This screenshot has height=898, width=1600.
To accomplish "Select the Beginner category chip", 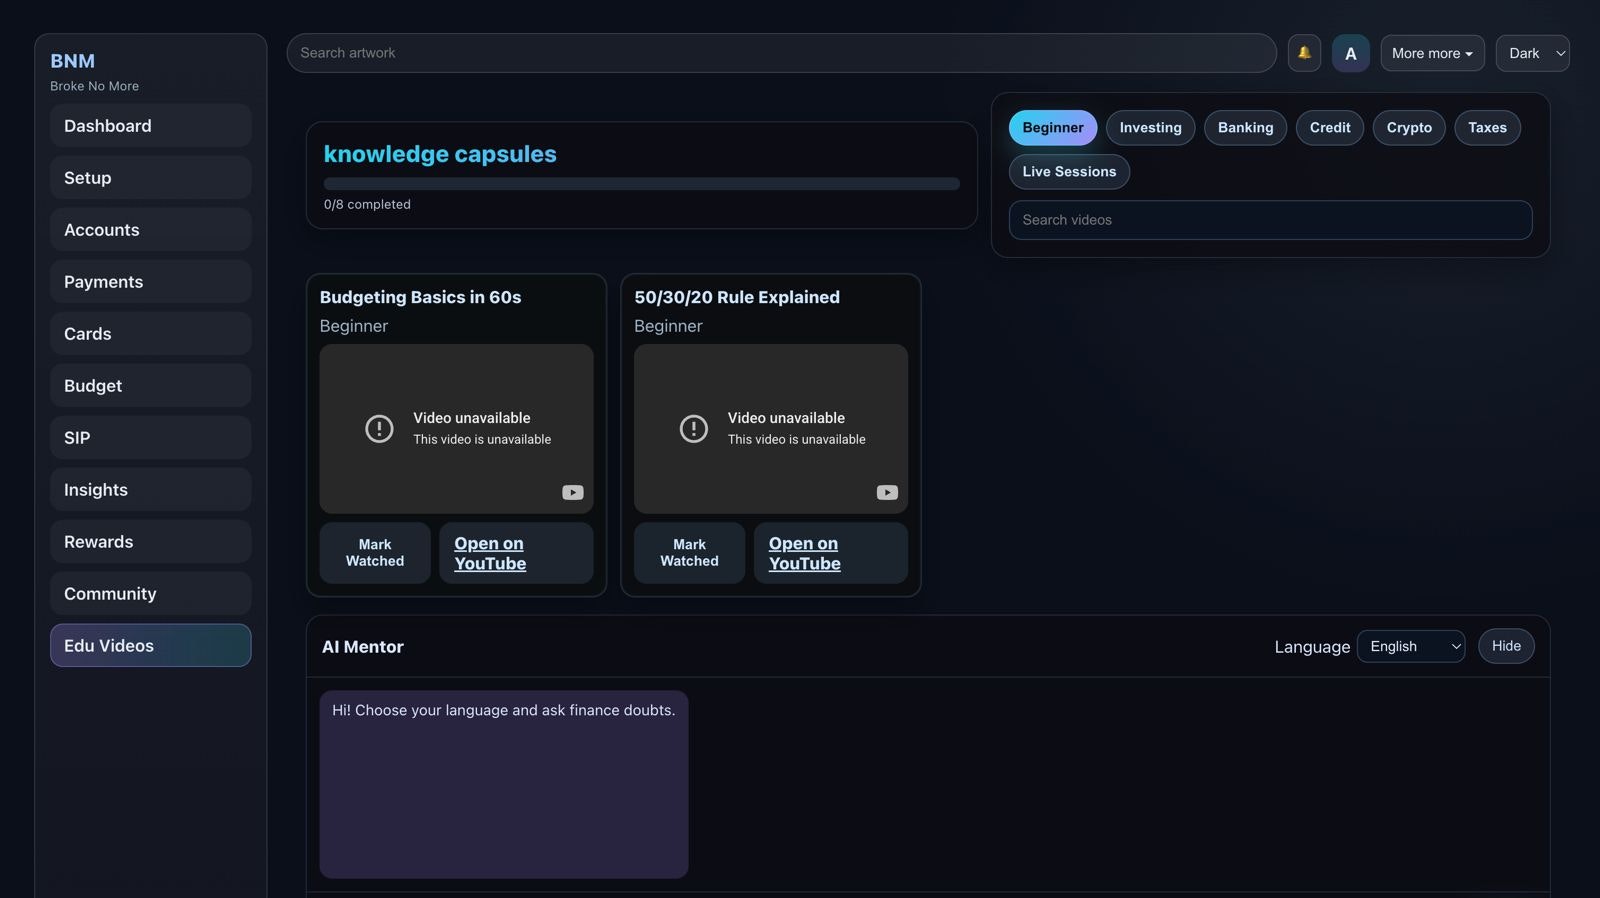I will coord(1052,127).
